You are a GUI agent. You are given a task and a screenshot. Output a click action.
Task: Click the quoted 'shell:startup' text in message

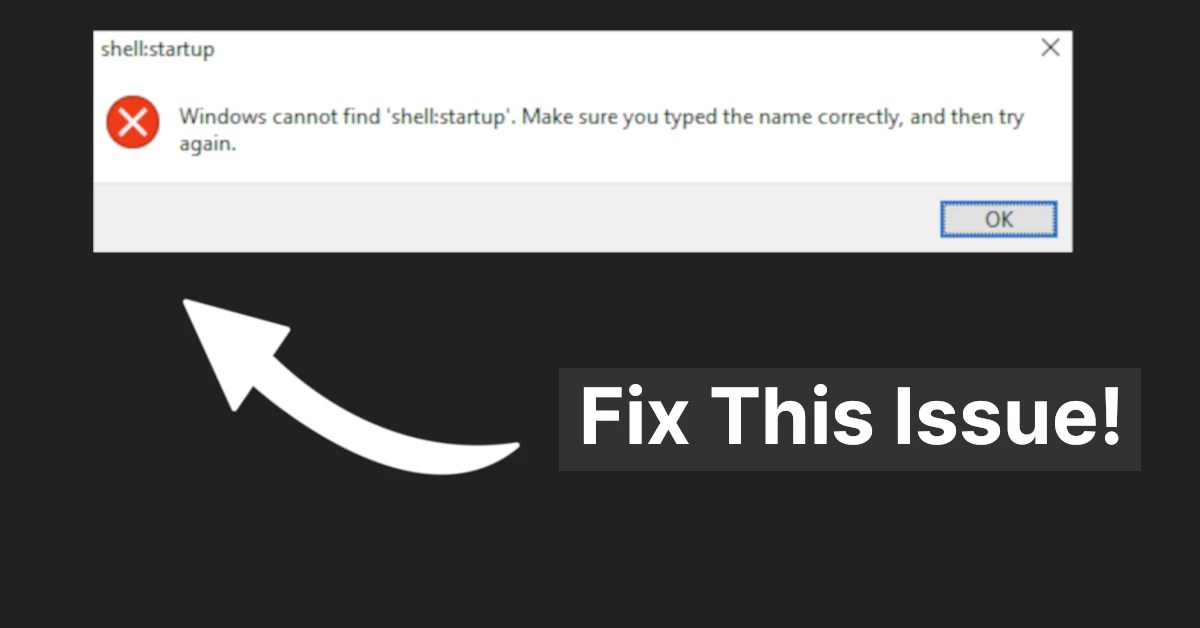coord(450,117)
